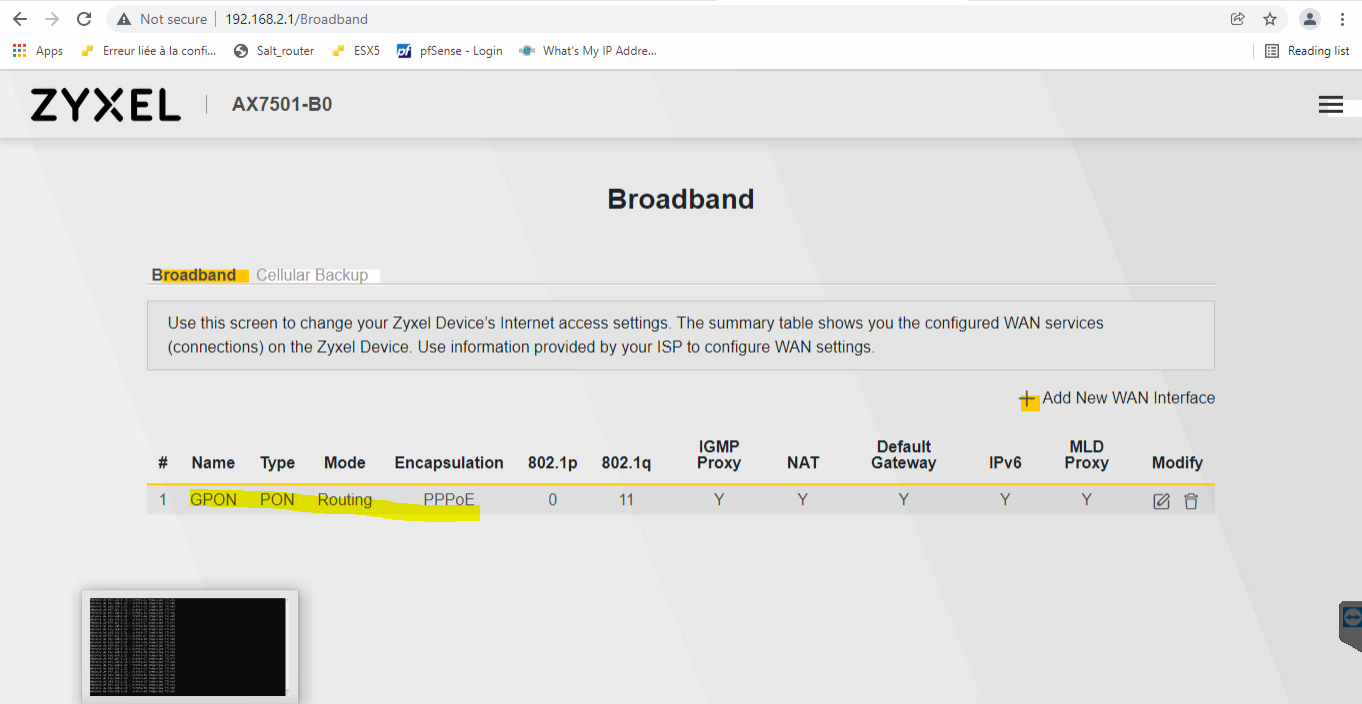Reload the current browser page

[x=84, y=19]
